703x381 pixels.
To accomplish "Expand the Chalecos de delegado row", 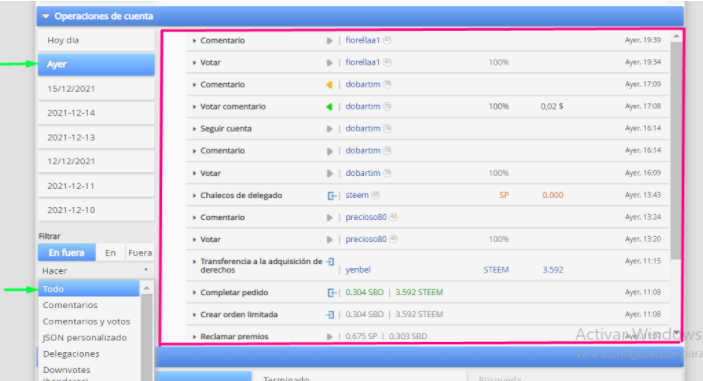I will pyautogui.click(x=194, y=195).
